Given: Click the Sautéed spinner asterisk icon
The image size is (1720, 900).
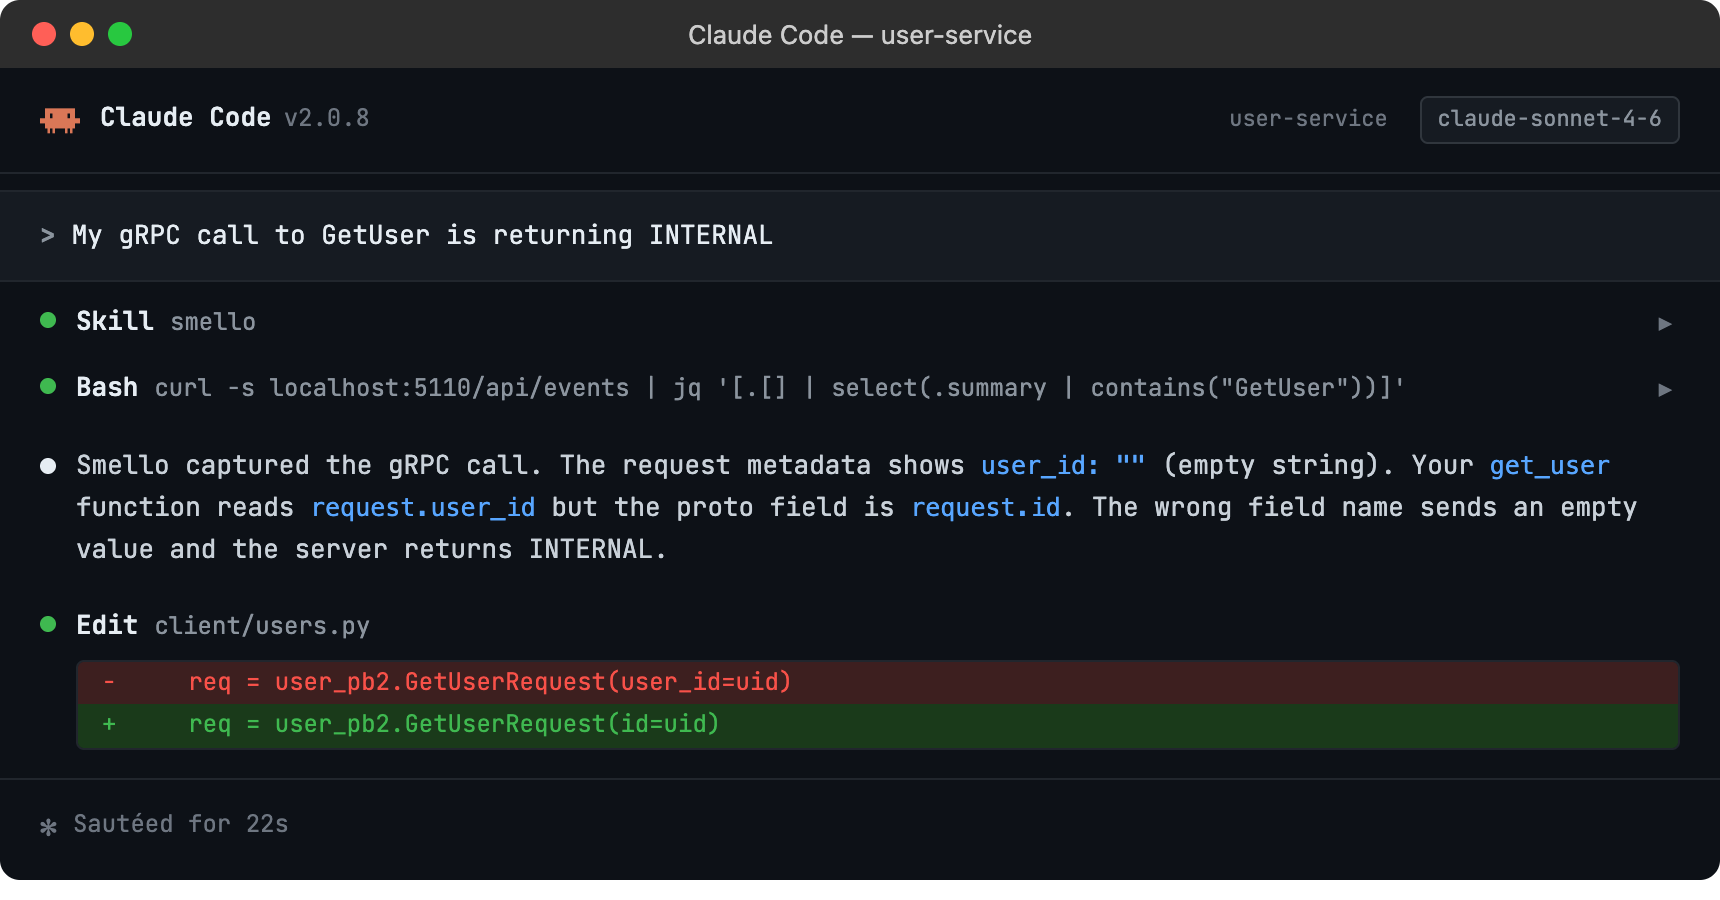Looking at the screenshot, I should (x=48, y=827).
